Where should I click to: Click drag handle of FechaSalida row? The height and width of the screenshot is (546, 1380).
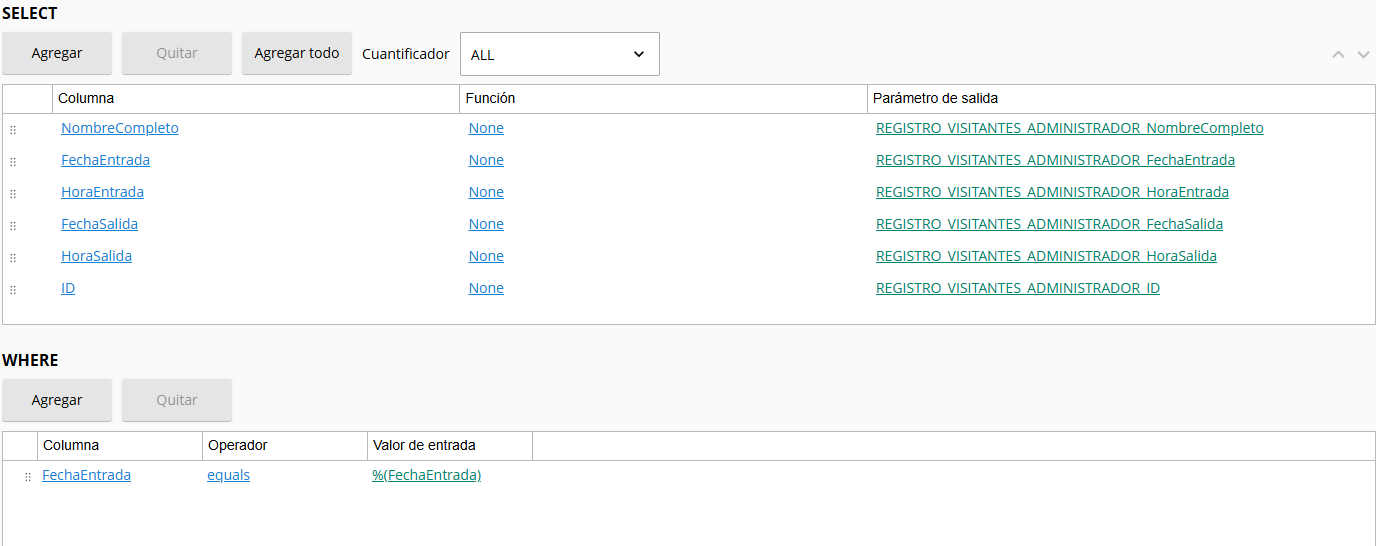pos(13,226)
